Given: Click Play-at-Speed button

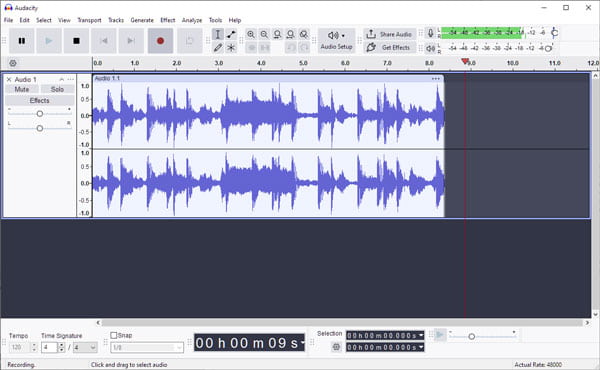Looking at the screenshot, I should [440, 336].
